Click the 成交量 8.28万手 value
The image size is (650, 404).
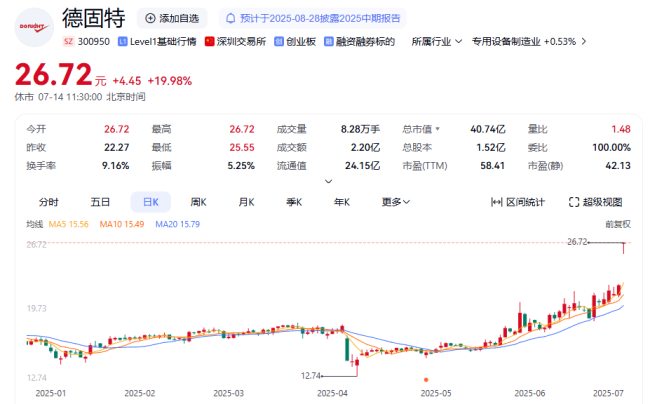[x=360, y=129]
